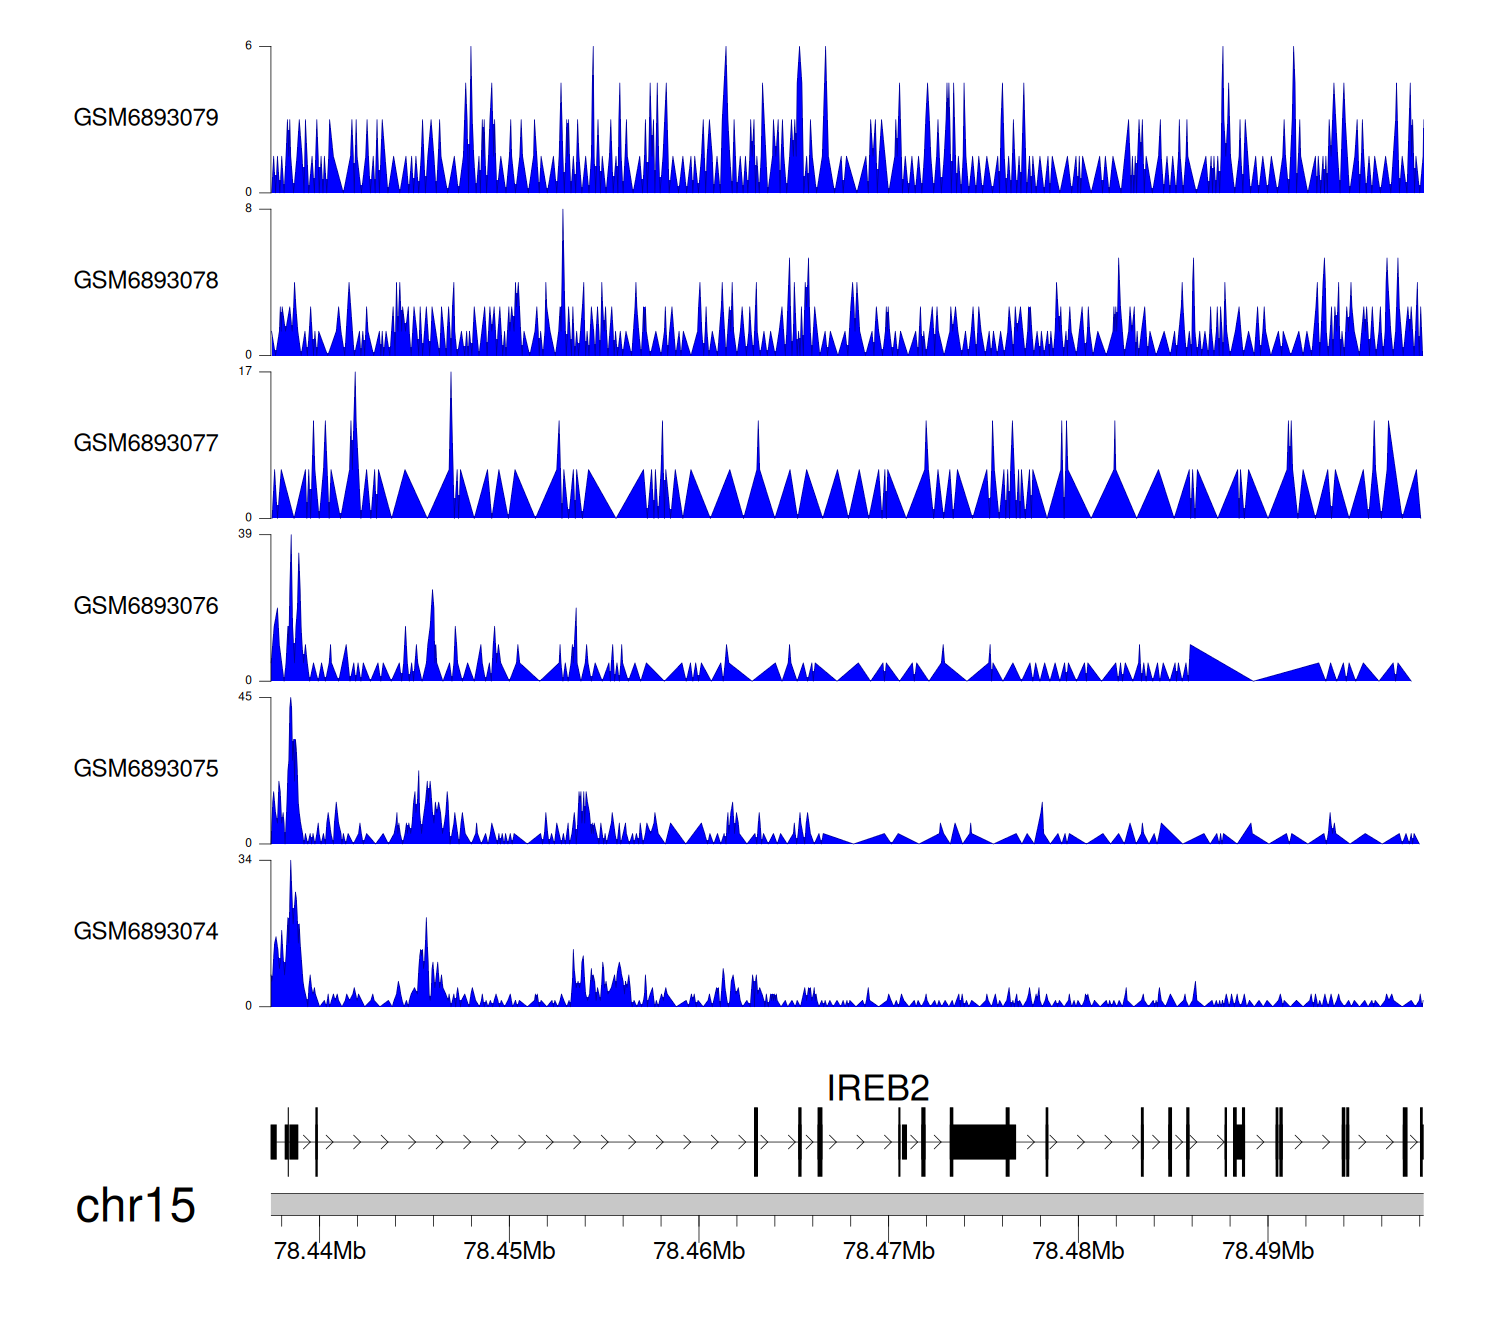
Task: Select the GSM6893074 track label
Action: (x=146, y=932)
